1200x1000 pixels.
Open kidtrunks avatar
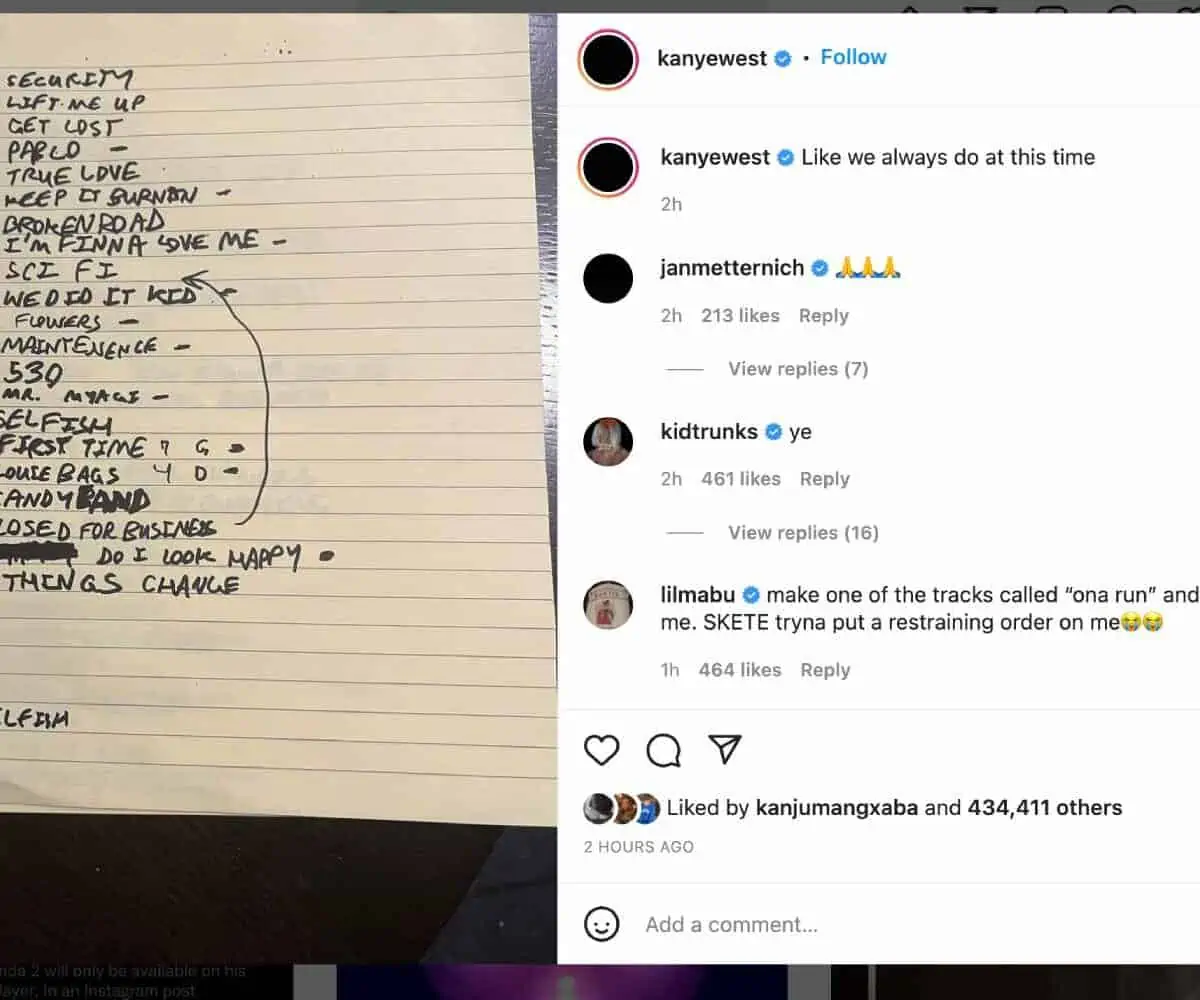click(x=608, y=441)
